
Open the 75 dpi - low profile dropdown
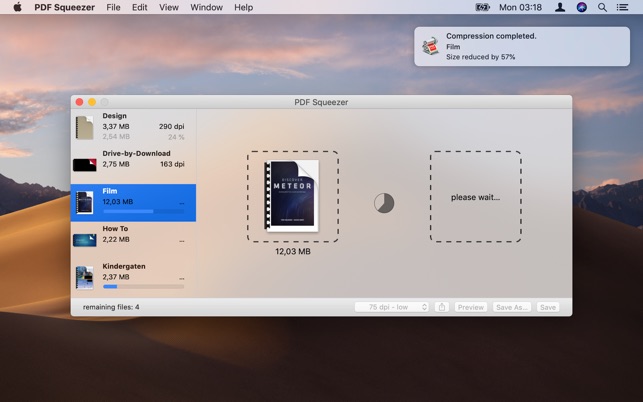[391, 307]
